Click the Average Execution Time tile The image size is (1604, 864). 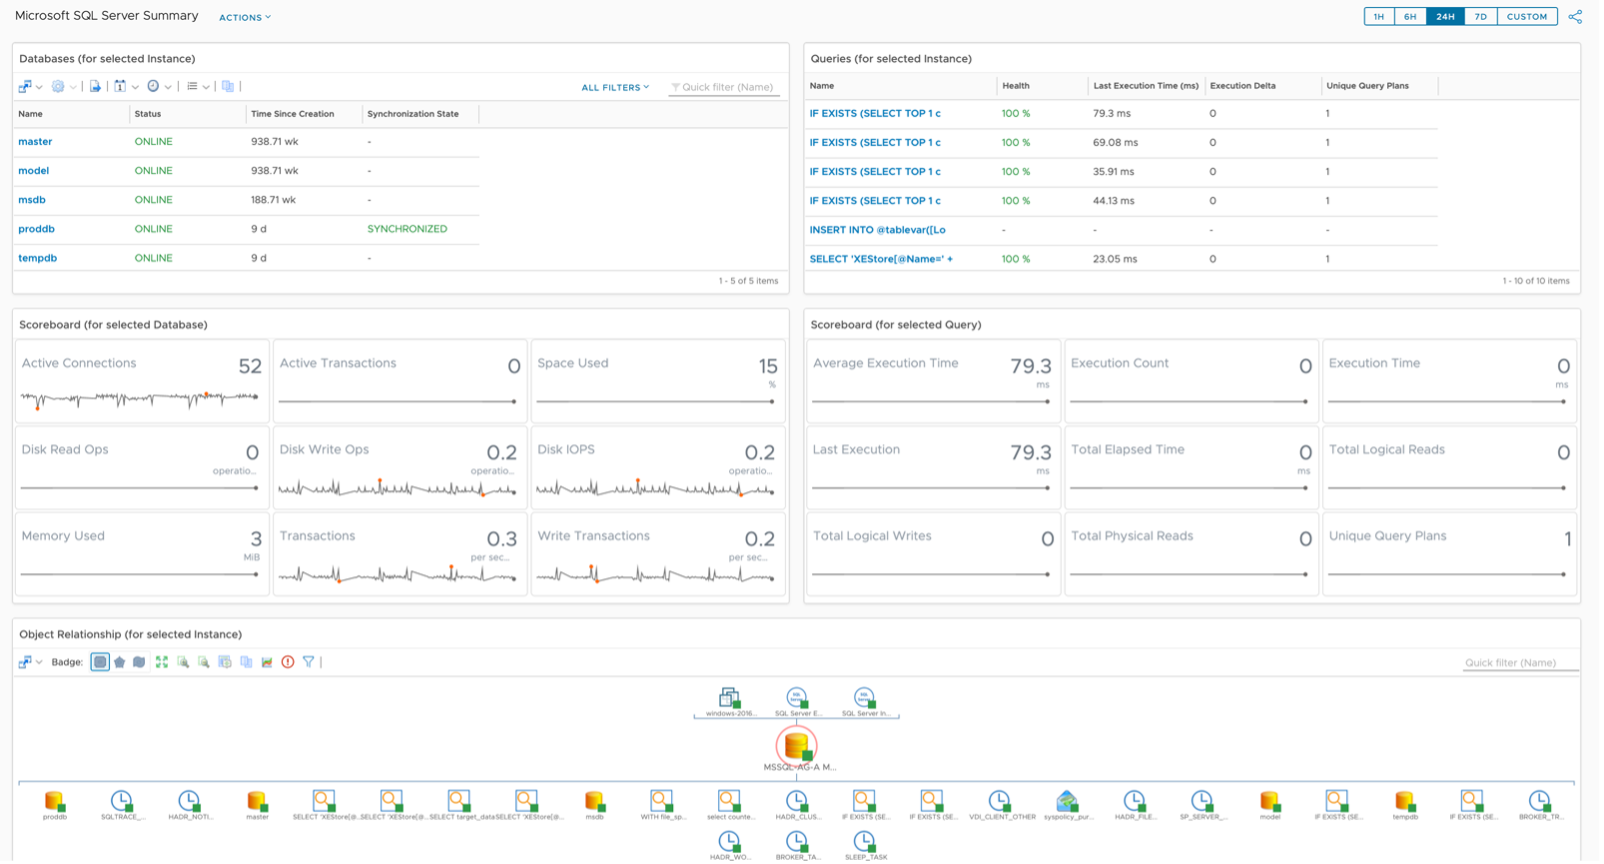pos(935,383)
